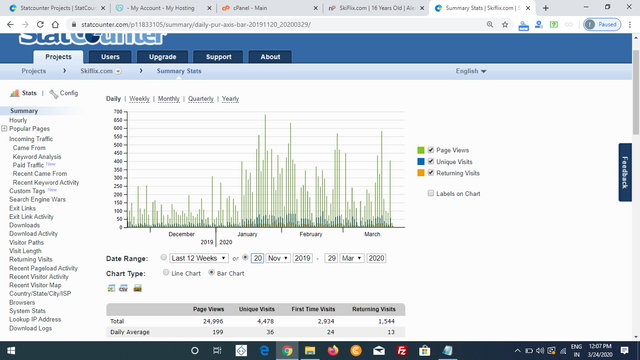The height and width of the screenshot is (360, 640).
Task: Toggle Page Views checkbox
Action: click(x=431, y=150)
